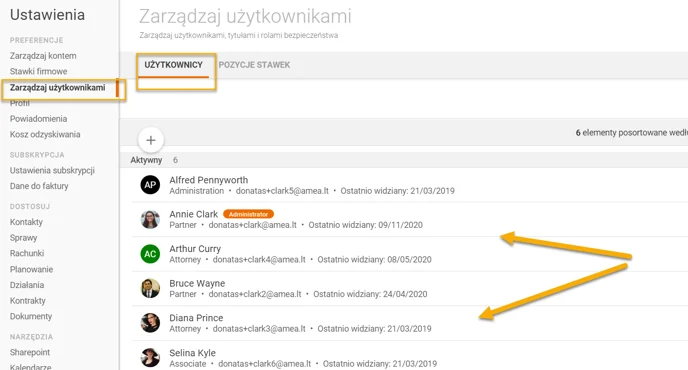Image resolution: width=688 pixels, height=370 pixels.
Task: Click 'Ostatnio widziany: 24/04/2020' text
Action: click(x=370, y=294)
